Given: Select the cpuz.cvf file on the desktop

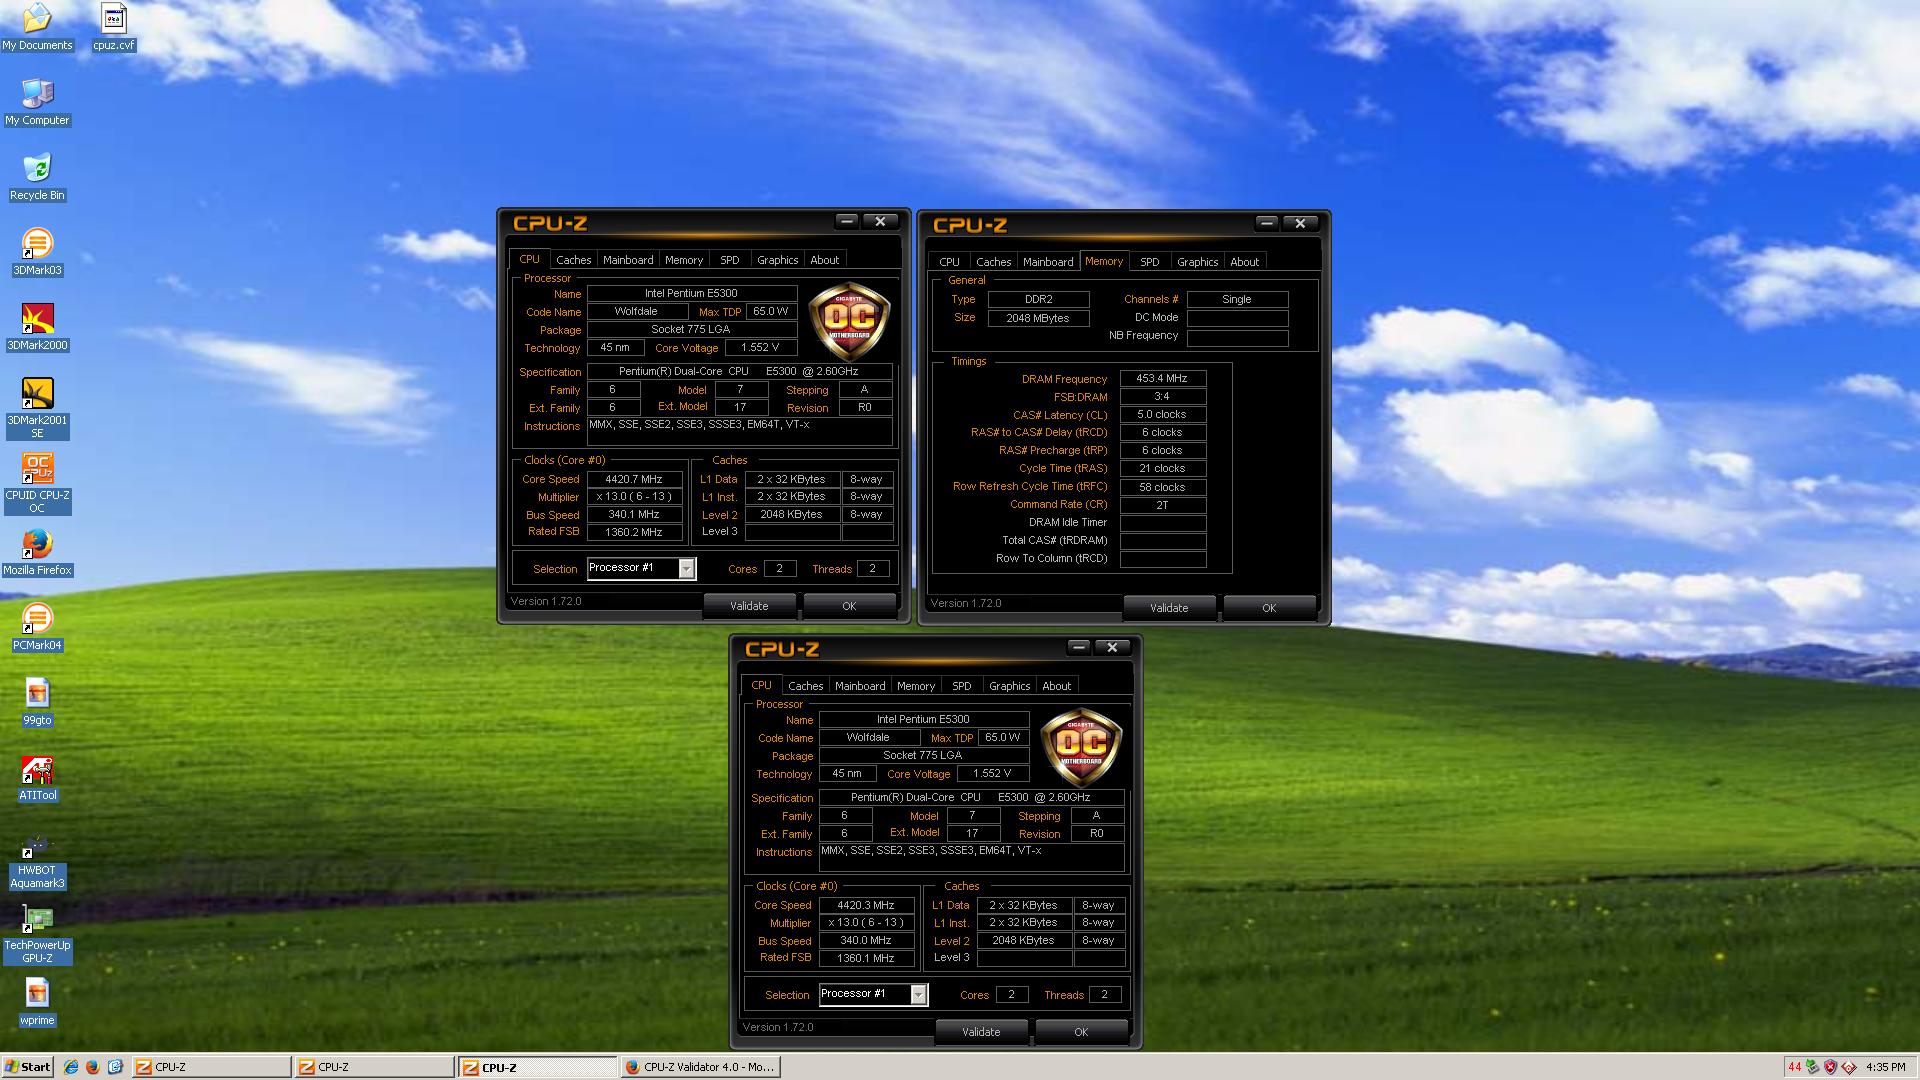Looking at the screenshot, I should pyautogui.click(x=113, y=27).
